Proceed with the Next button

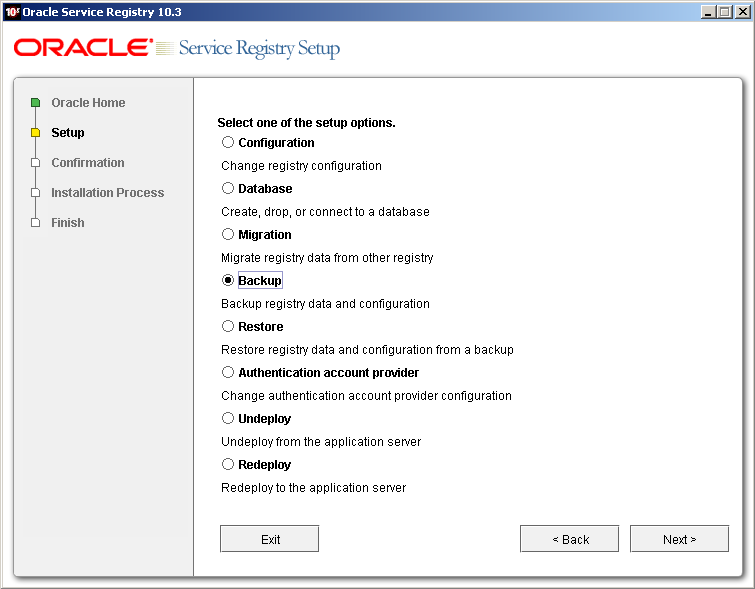[x=679, y=539]
